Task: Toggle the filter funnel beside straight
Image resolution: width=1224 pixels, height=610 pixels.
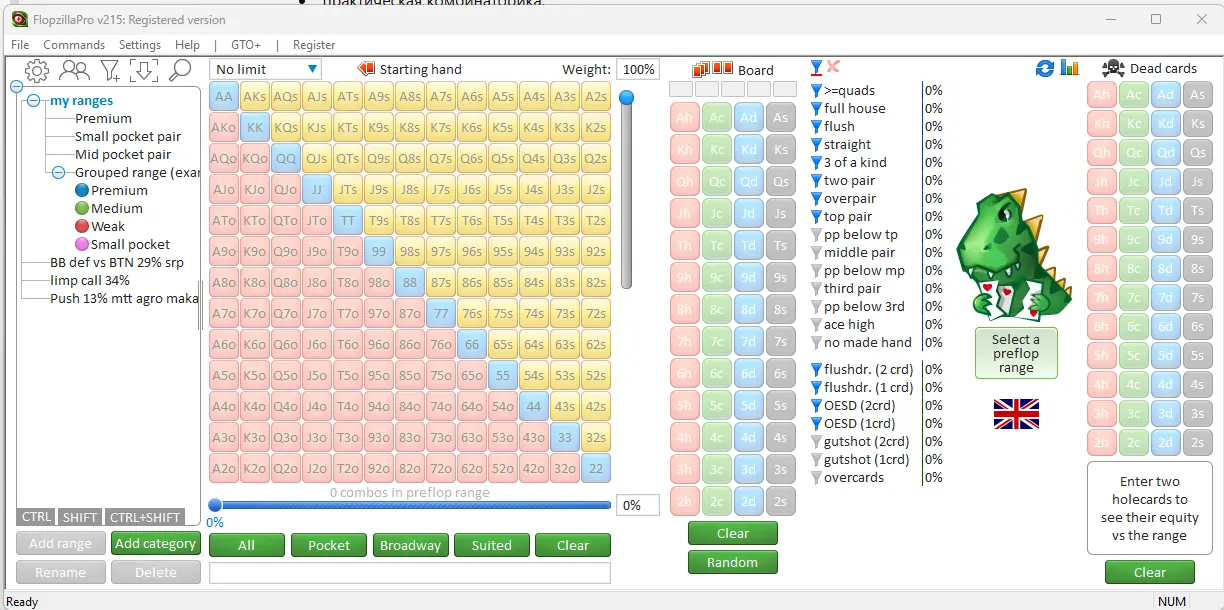Action: pos(816,145)
